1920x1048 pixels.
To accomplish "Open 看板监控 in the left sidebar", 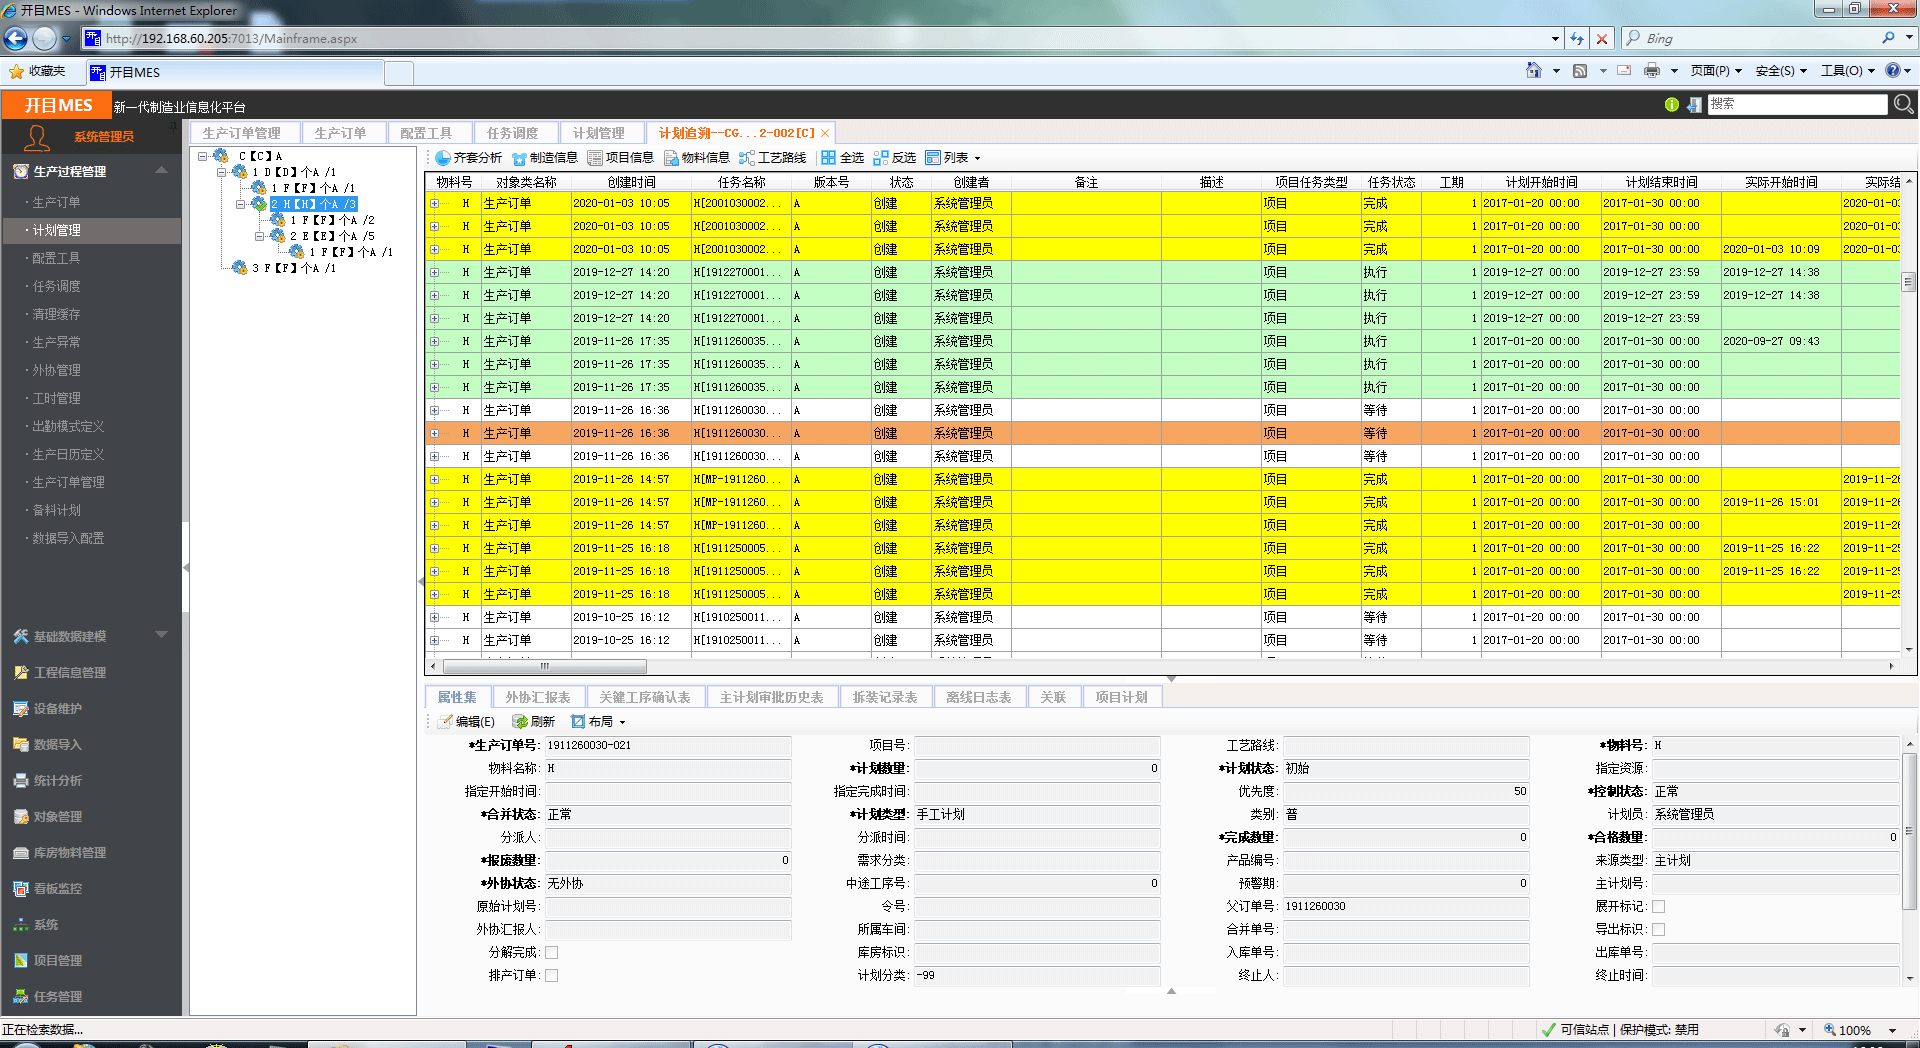I will coord(52,888).
